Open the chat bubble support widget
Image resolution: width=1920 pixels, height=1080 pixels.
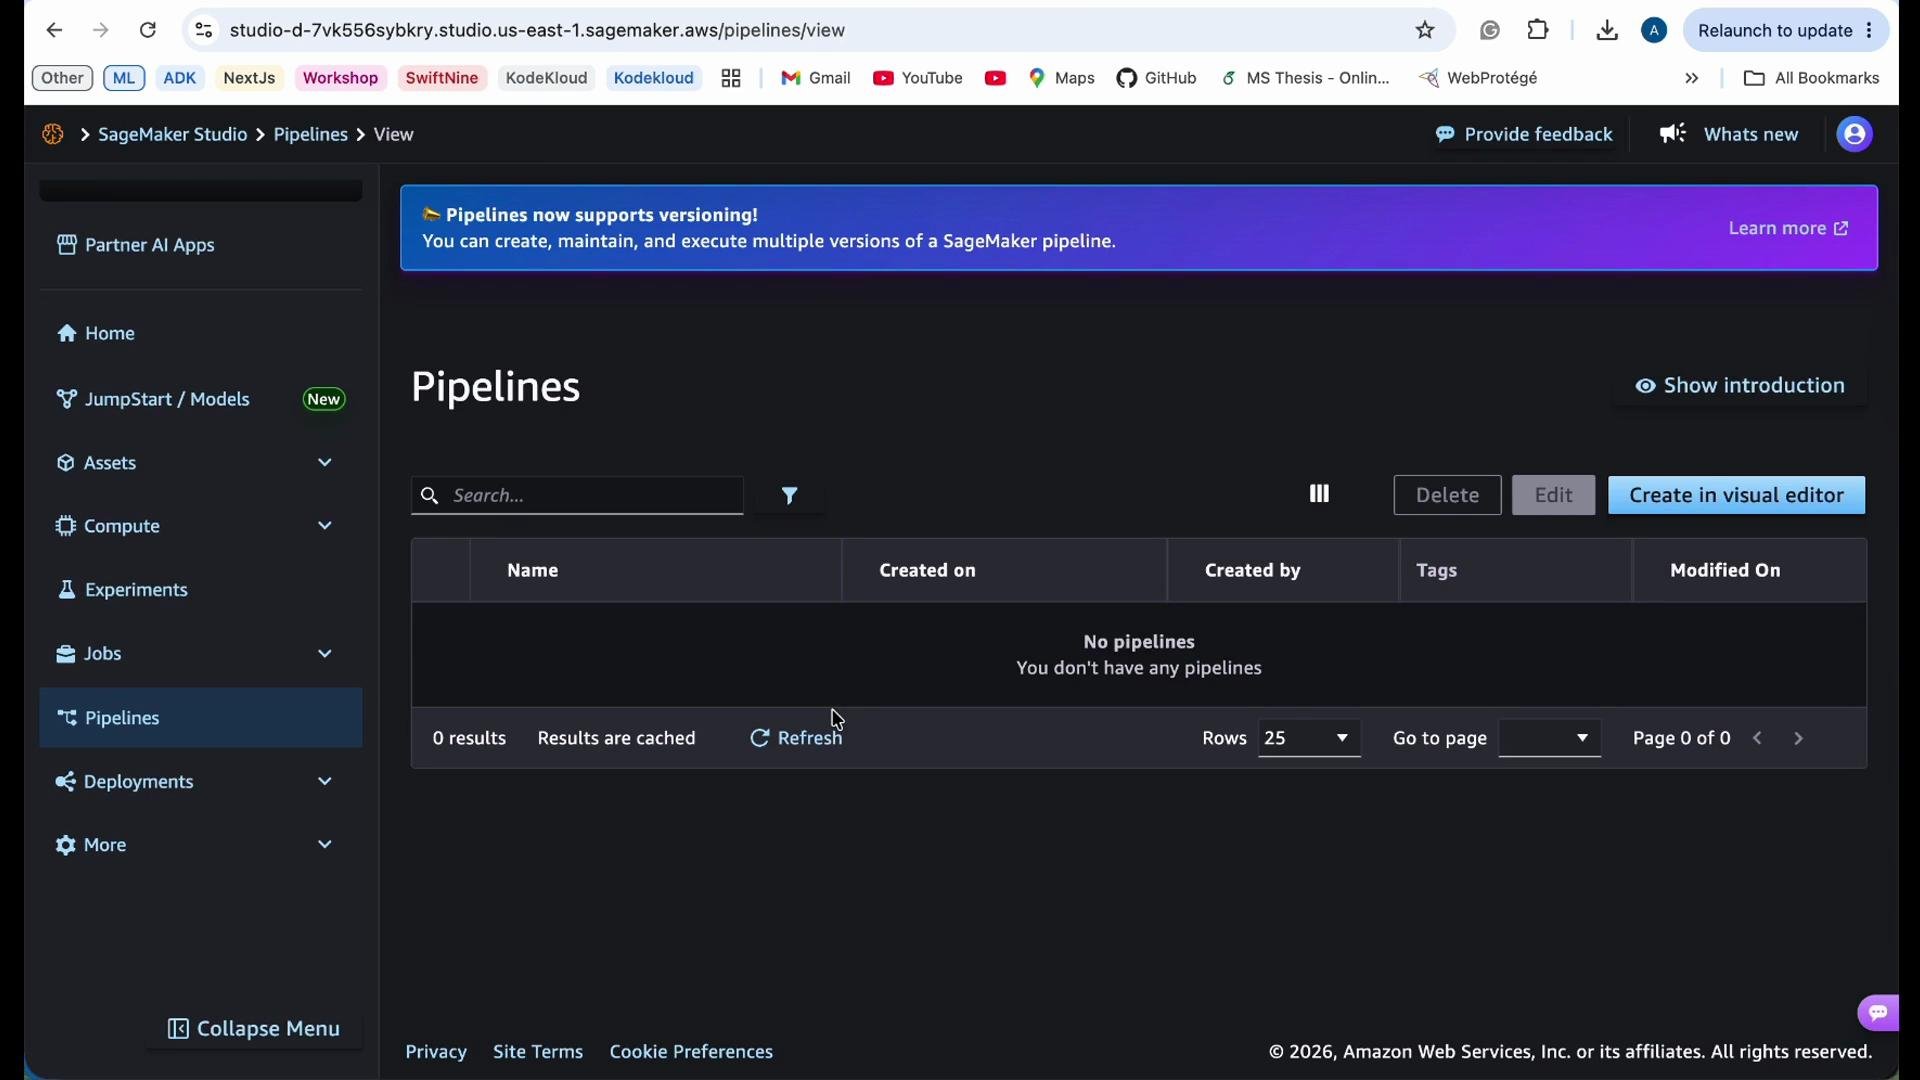pyautogui.click(x=1878, y=1012)
